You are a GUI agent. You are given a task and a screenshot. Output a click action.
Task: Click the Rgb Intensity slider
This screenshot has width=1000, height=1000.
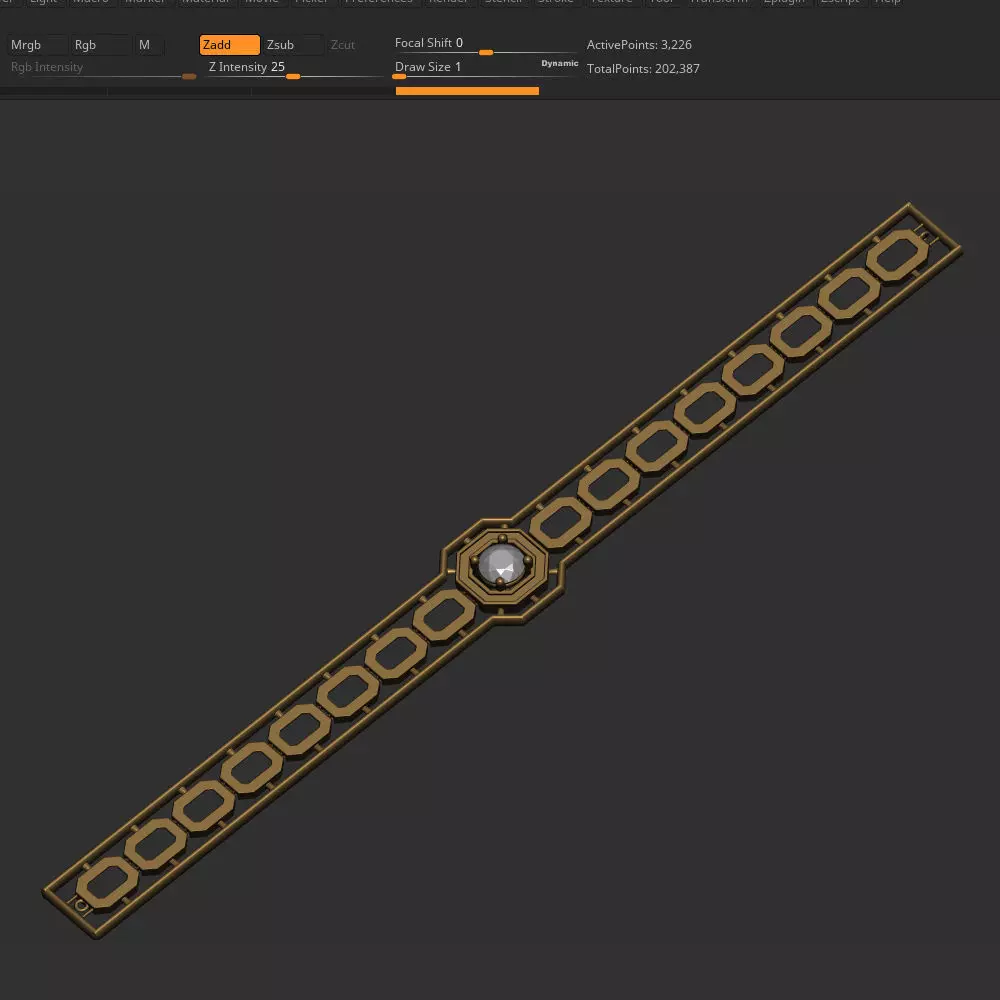click(103, 68)
